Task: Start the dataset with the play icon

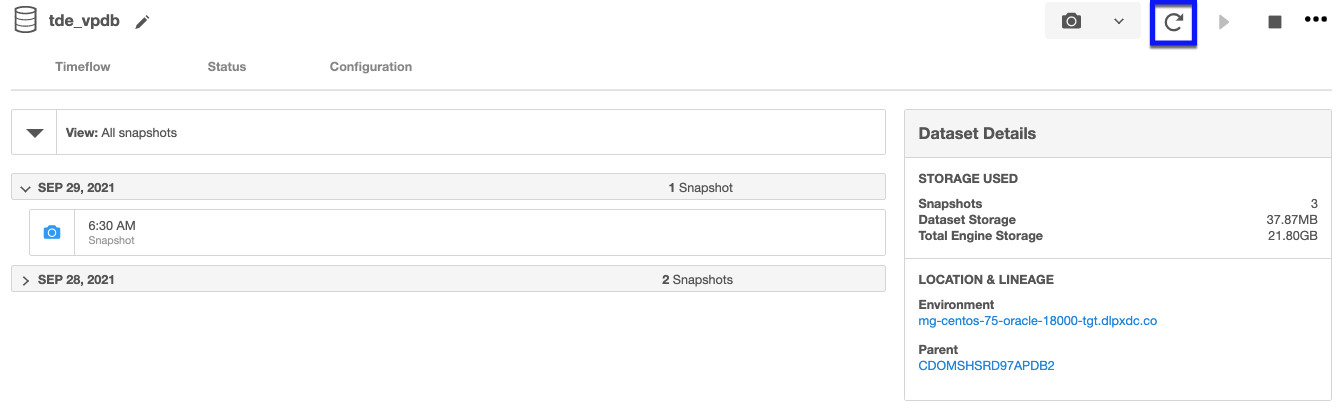Action: [x=1224, y=22]
